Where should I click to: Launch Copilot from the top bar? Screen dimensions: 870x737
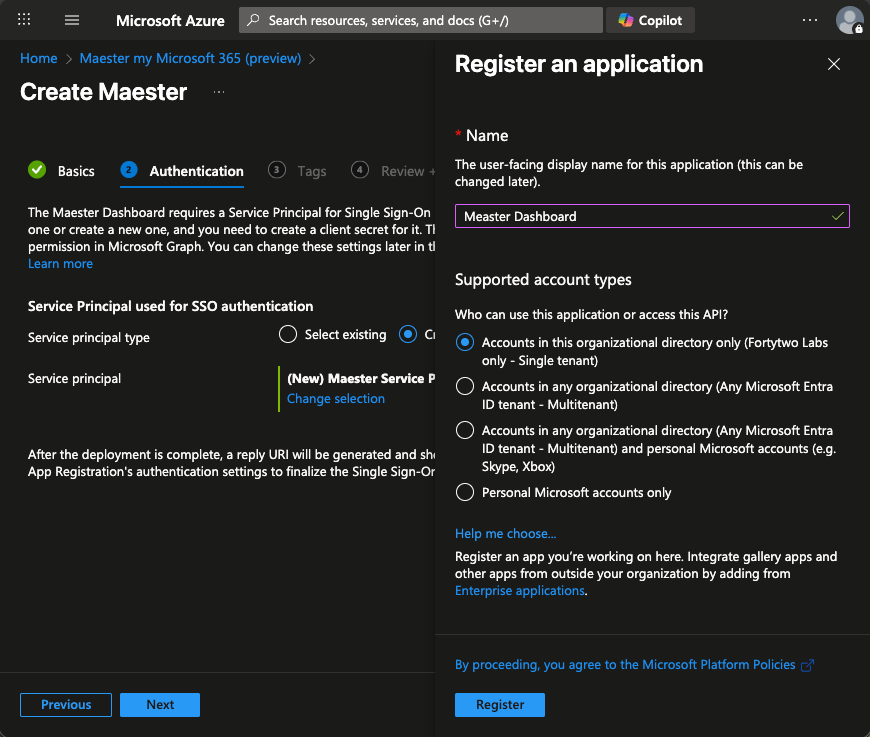650,20
